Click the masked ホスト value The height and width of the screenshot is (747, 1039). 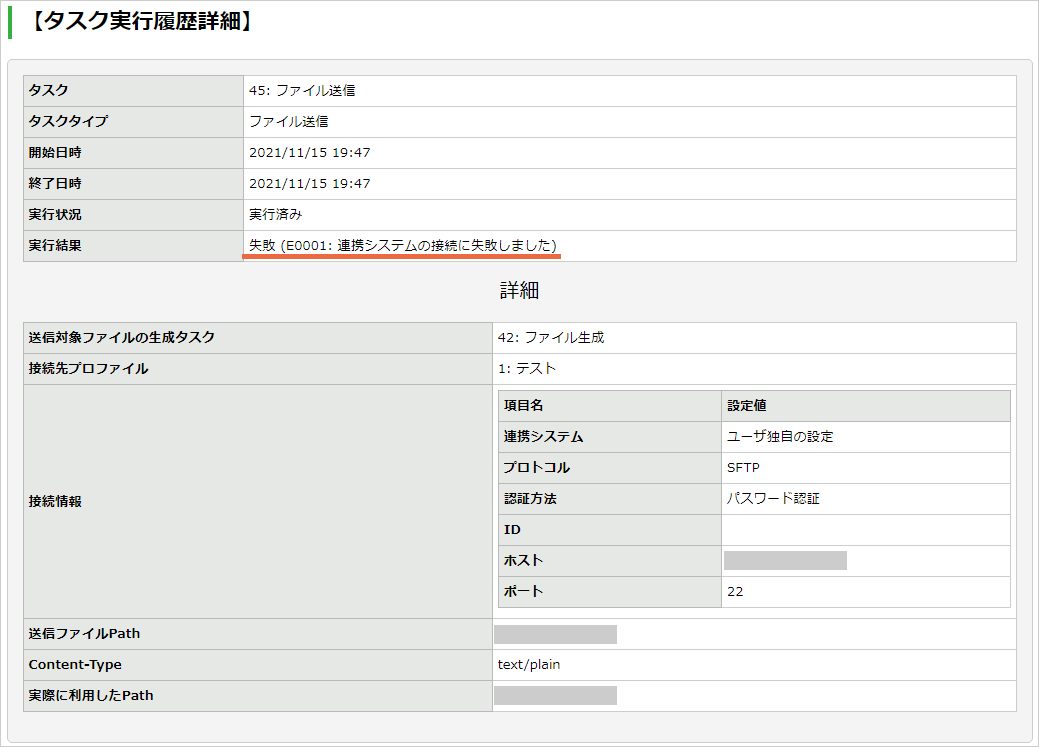(785, 561)
